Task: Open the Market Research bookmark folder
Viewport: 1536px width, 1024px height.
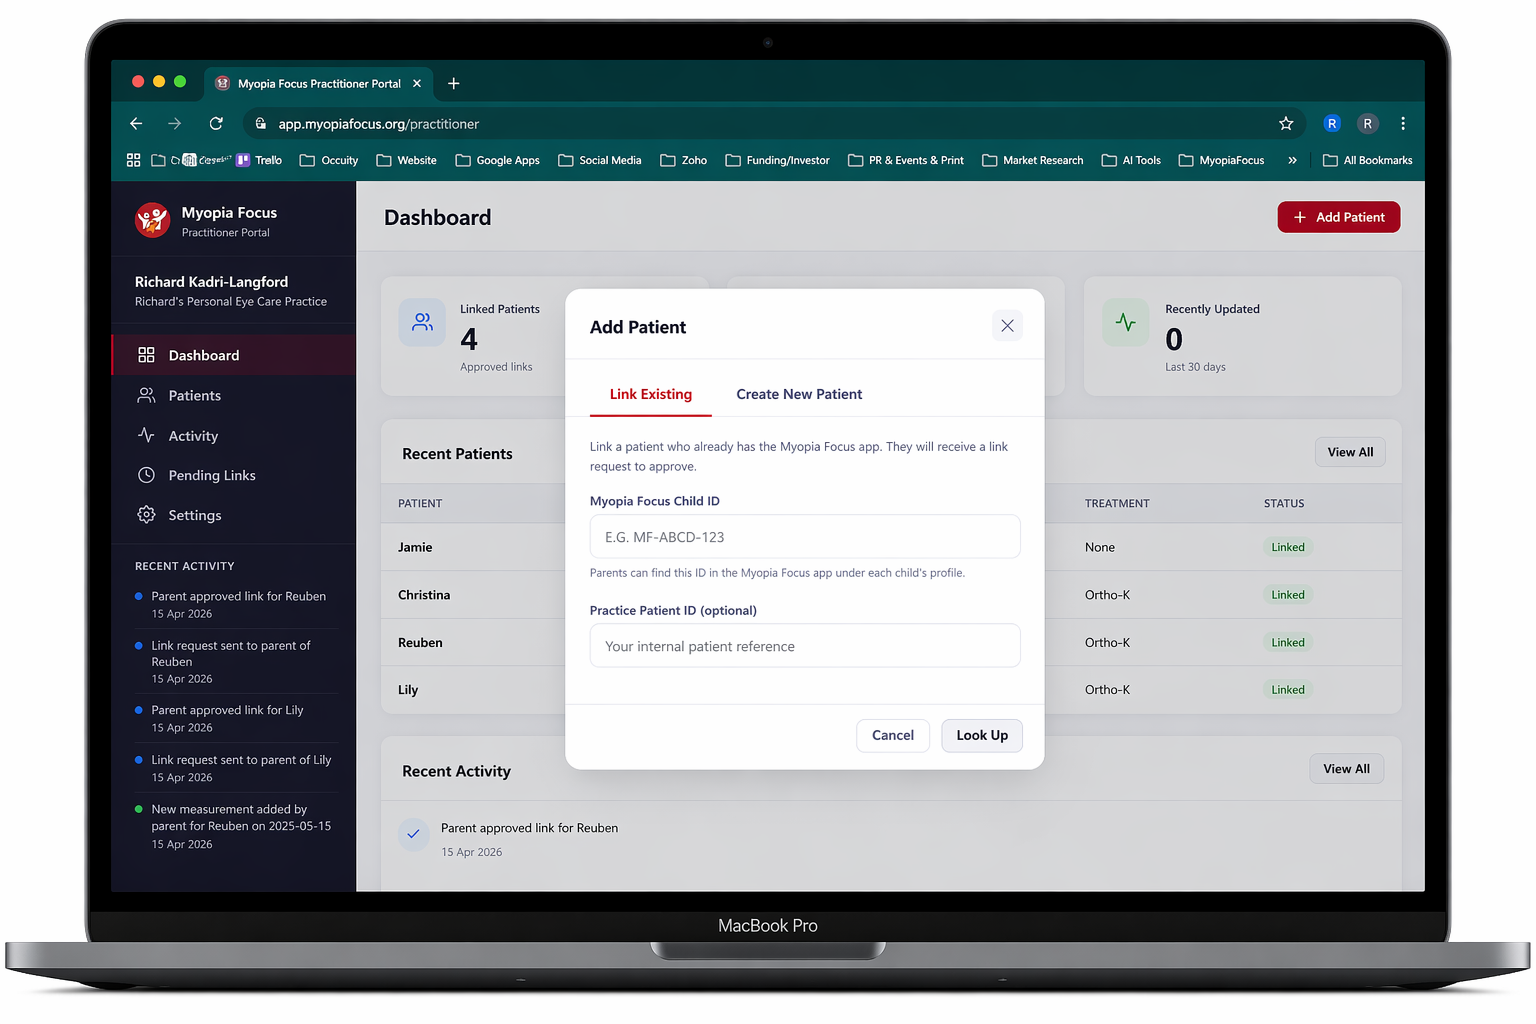Action: pyautogui.click(x=1033, y=160)
